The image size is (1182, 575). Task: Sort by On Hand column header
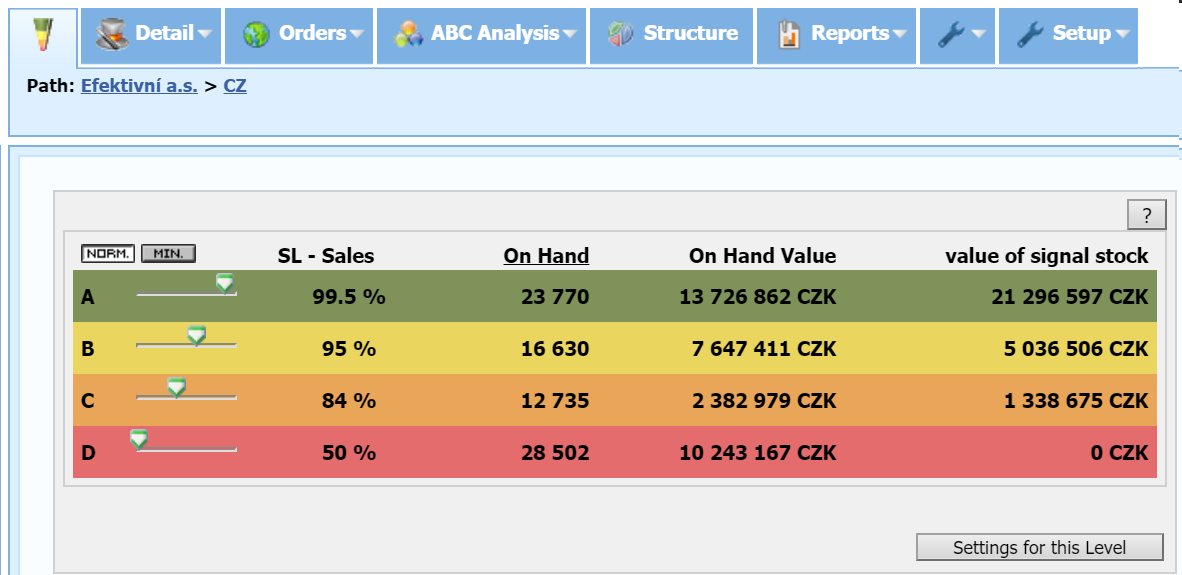coord(546,256)
